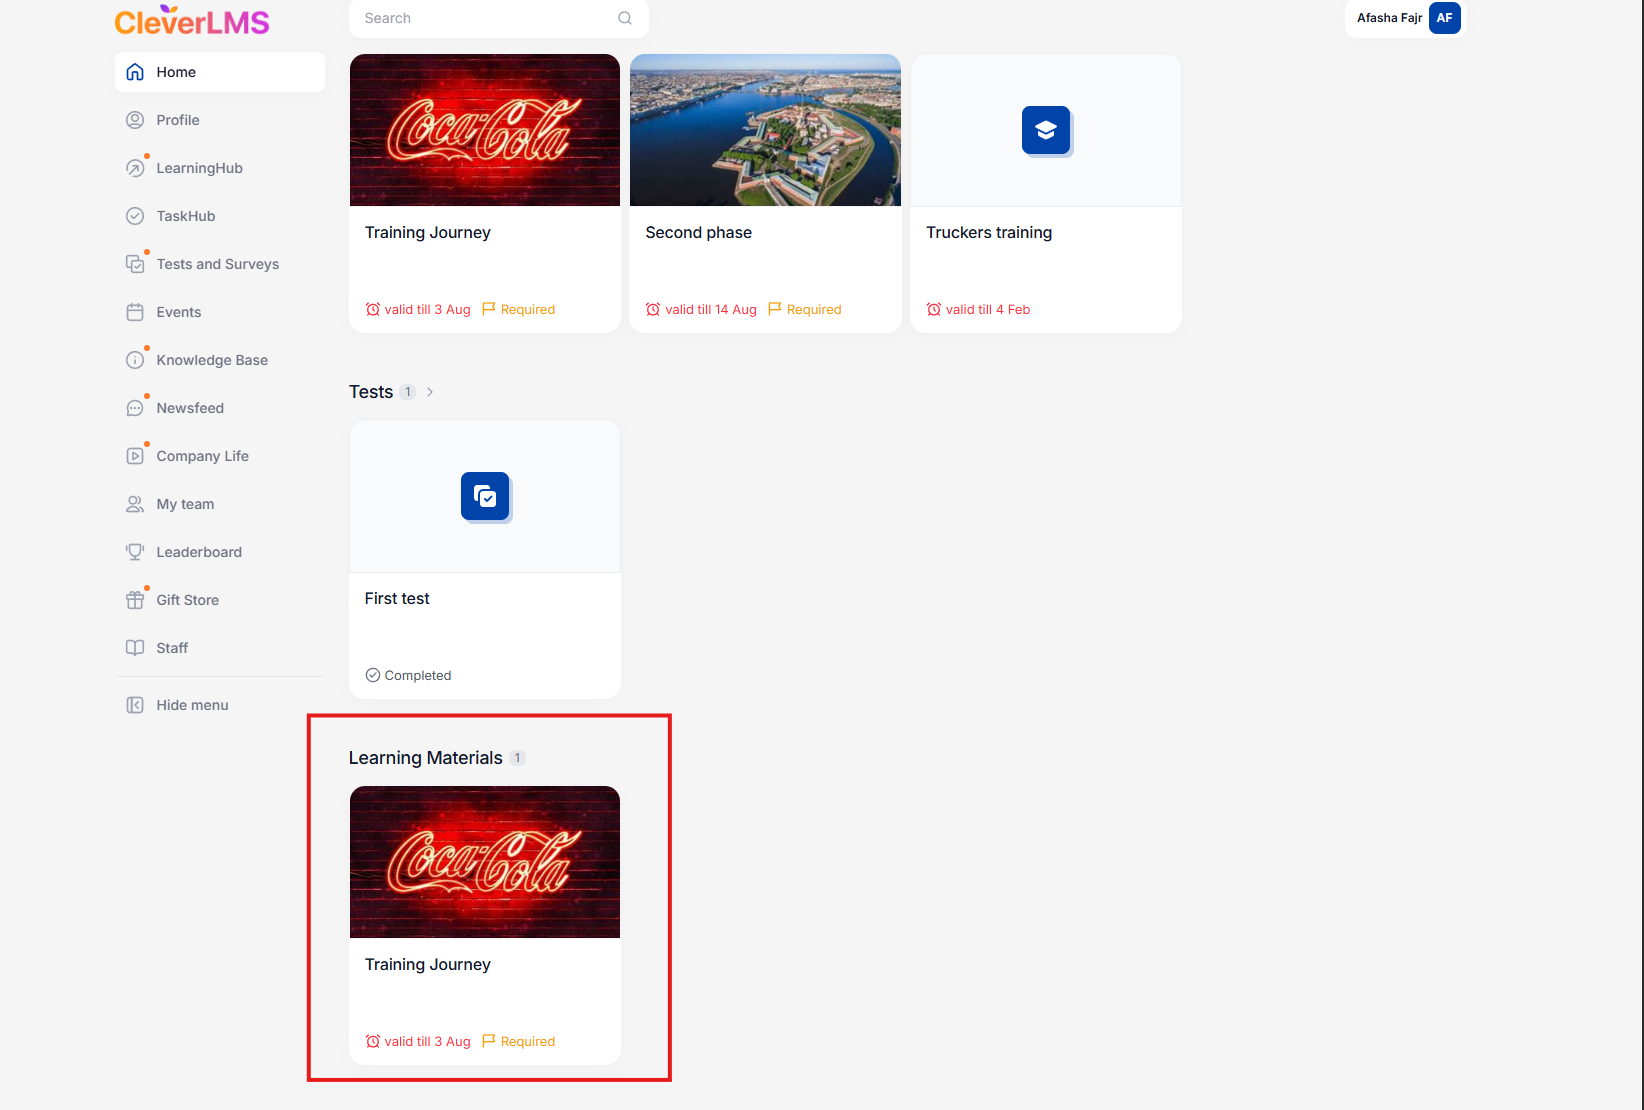Click the Profile person icon

tap(135, 120)
